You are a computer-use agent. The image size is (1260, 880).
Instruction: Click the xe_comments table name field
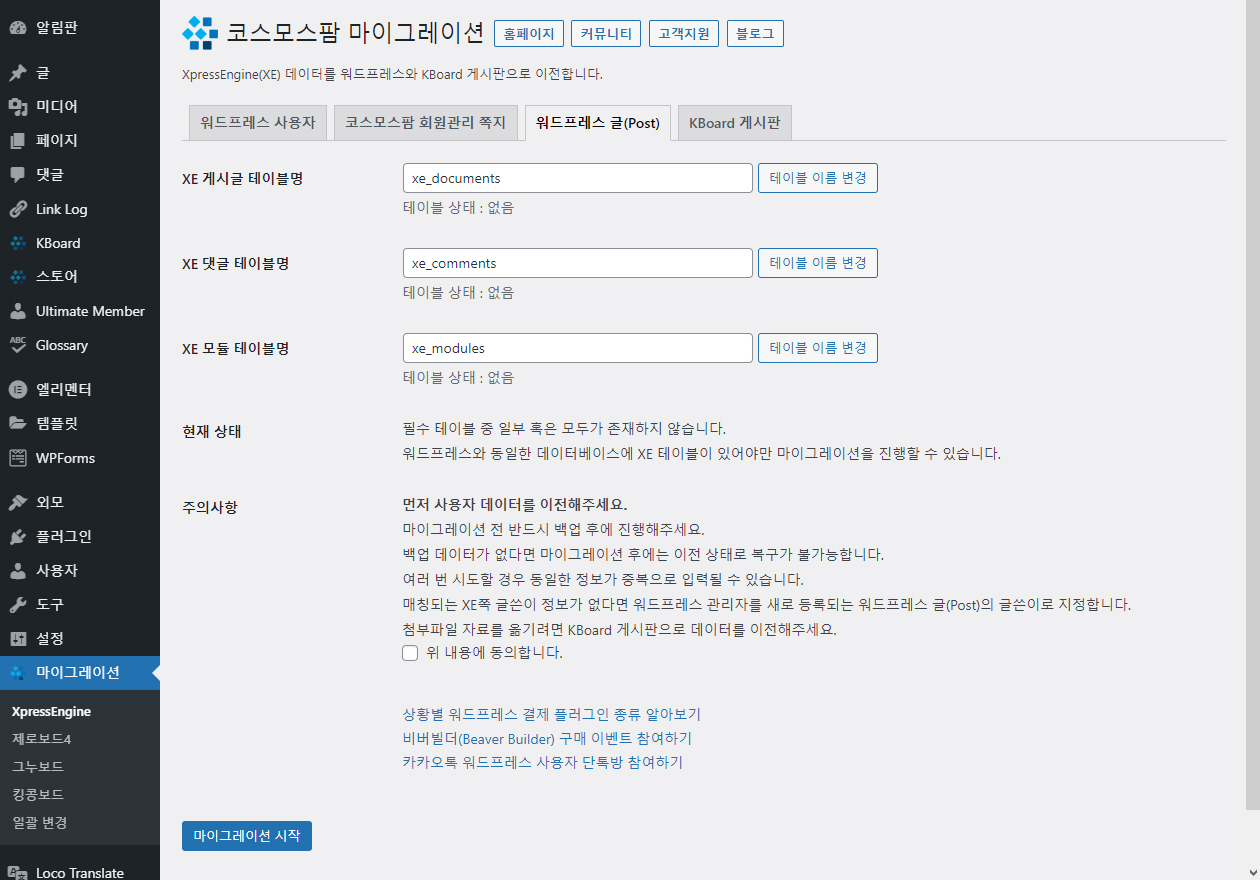point(577,263)
